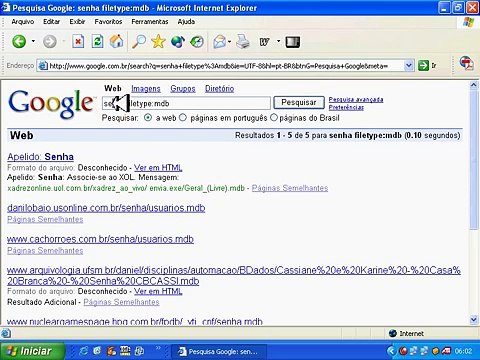Click the black panel toolbar icon
Screen dimensions: 480x360
293,42
